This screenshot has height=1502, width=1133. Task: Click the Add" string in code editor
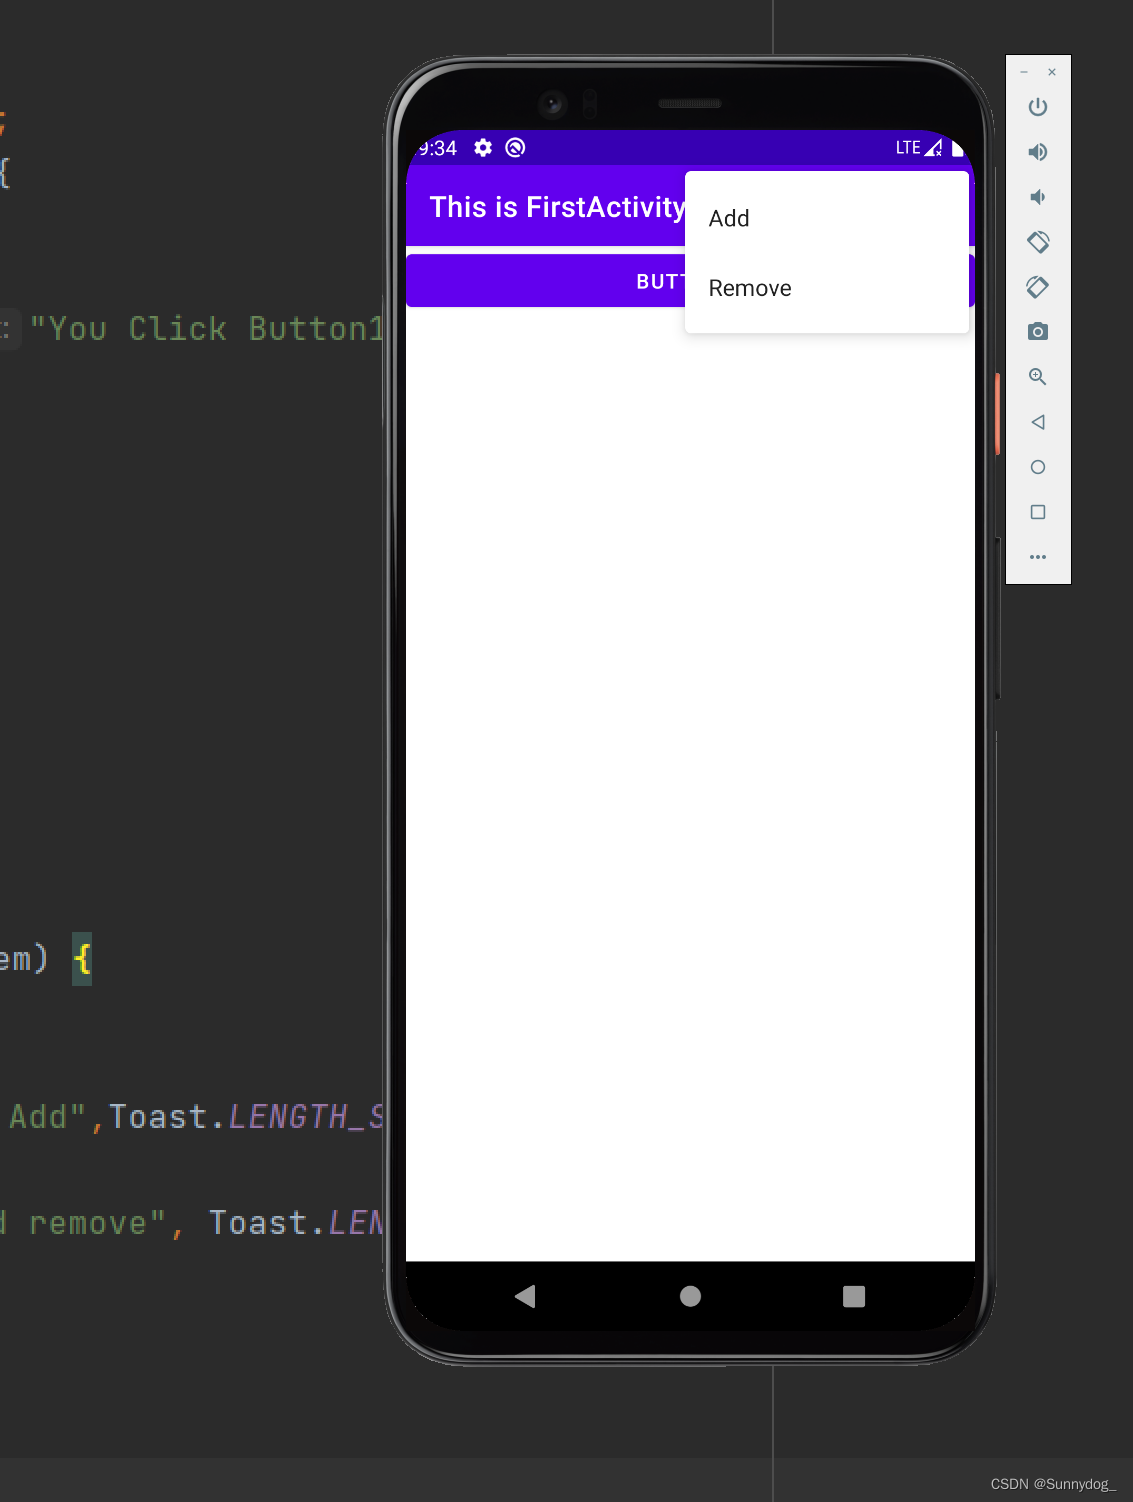tap(47, 1116)
